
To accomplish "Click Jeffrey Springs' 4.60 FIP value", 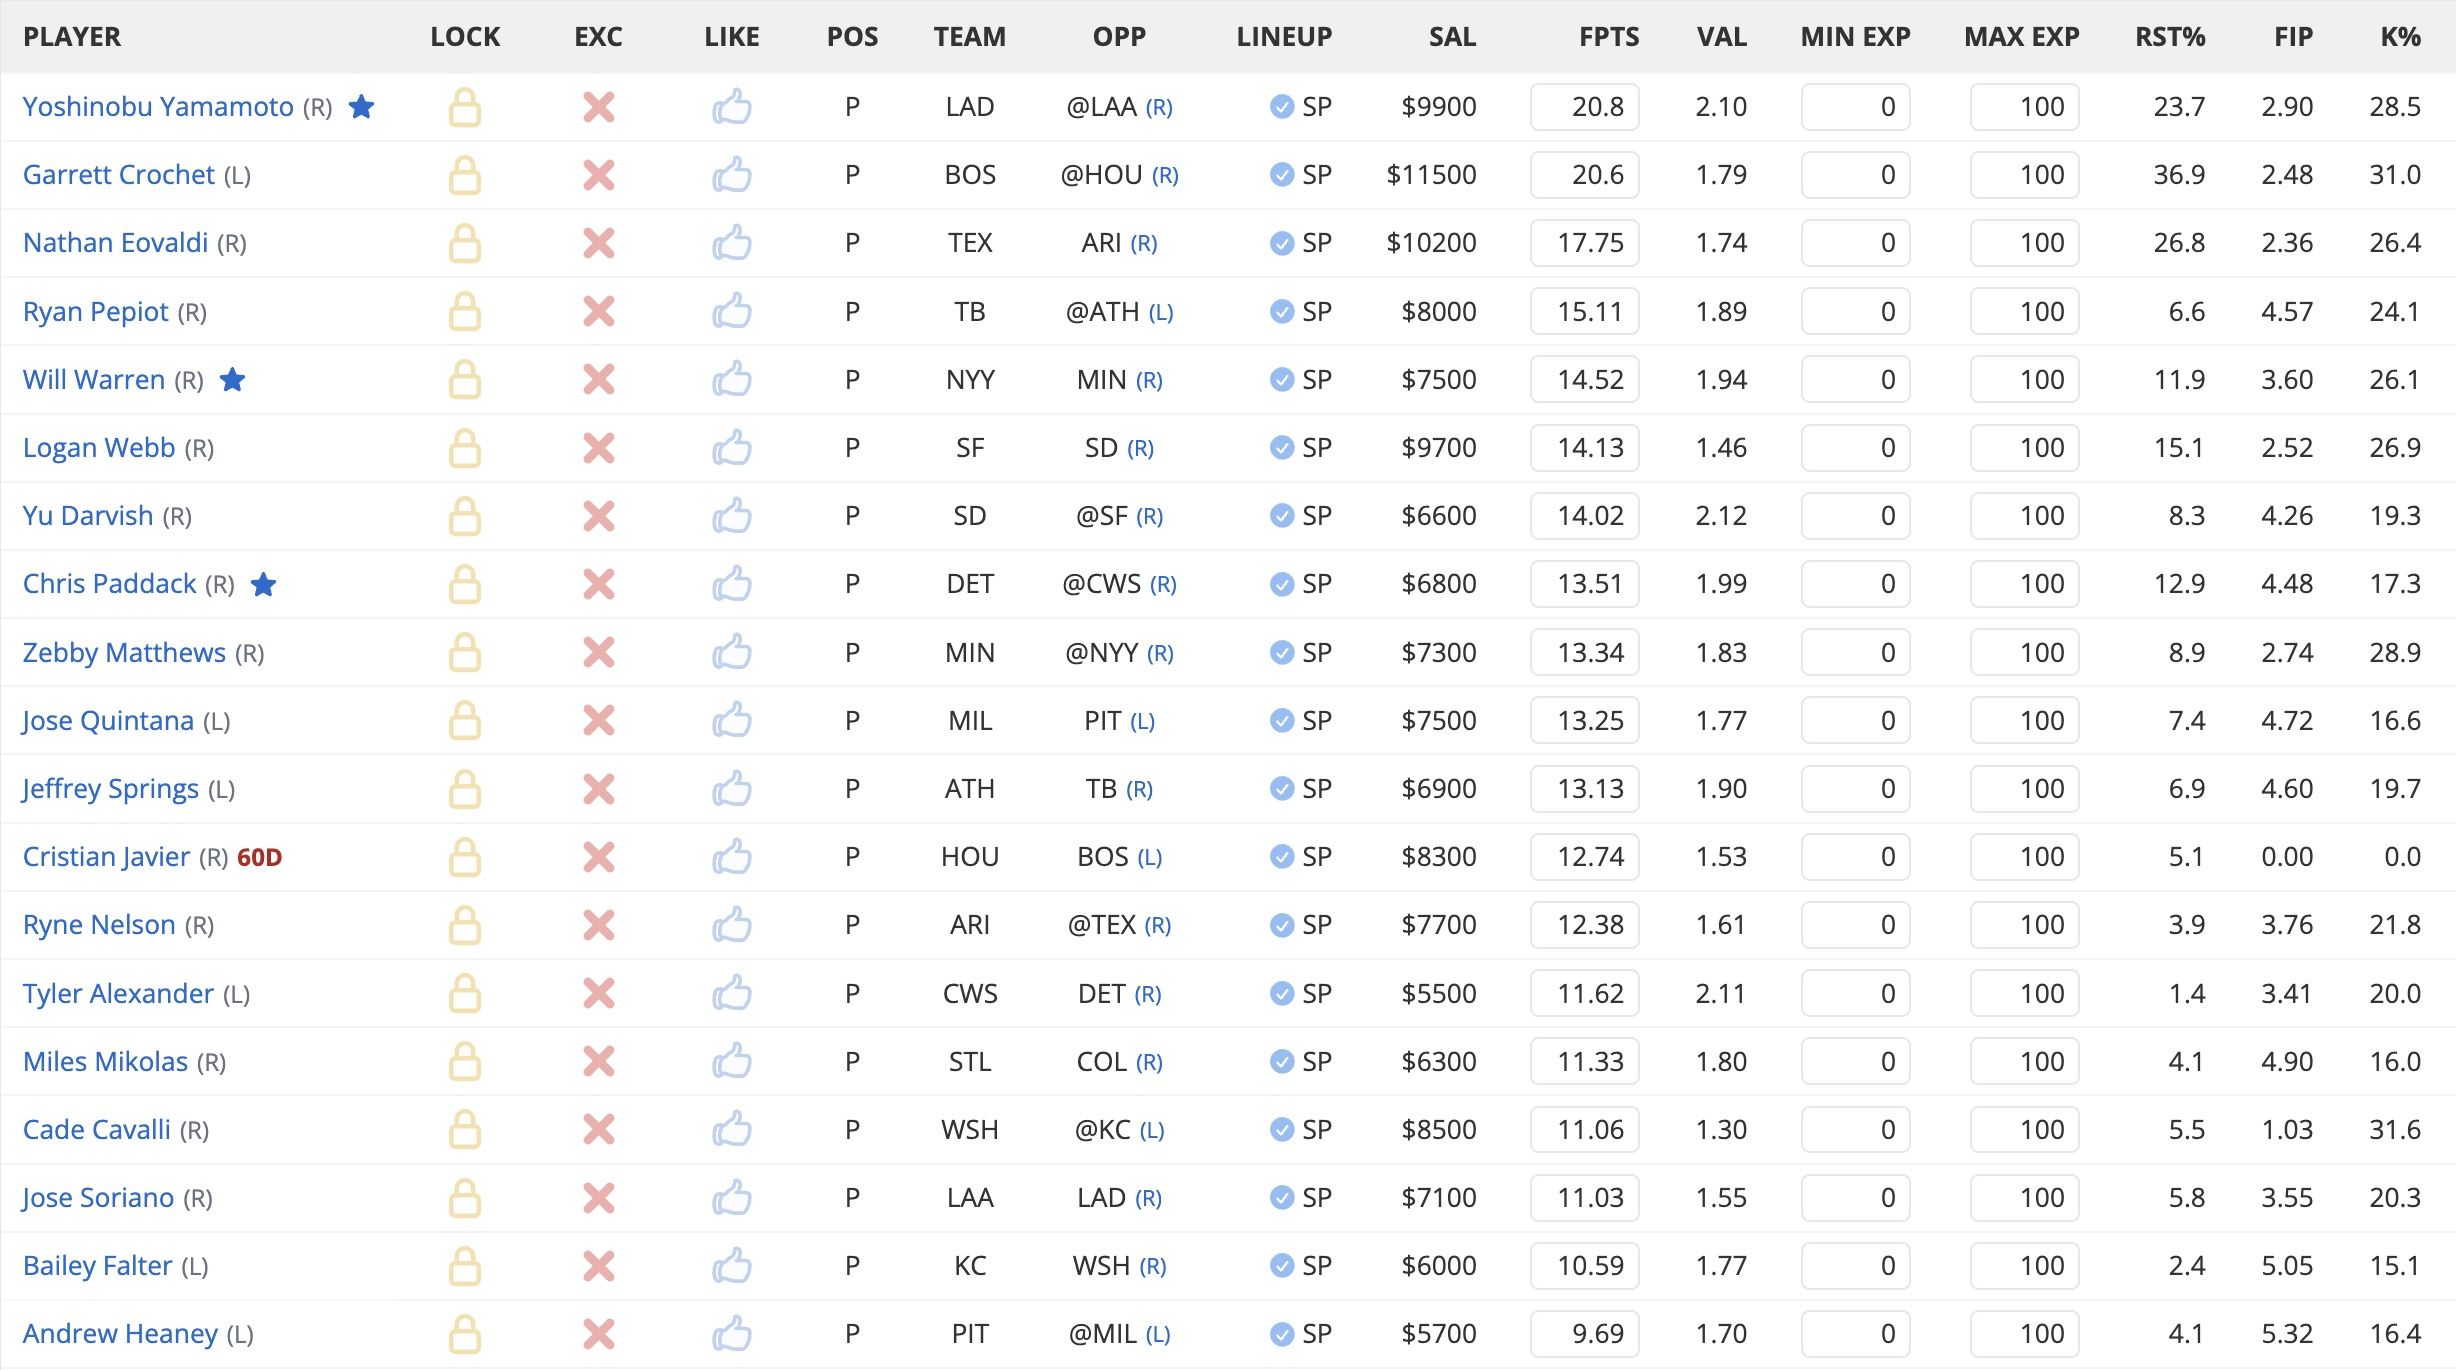I will pos(2287,789).
